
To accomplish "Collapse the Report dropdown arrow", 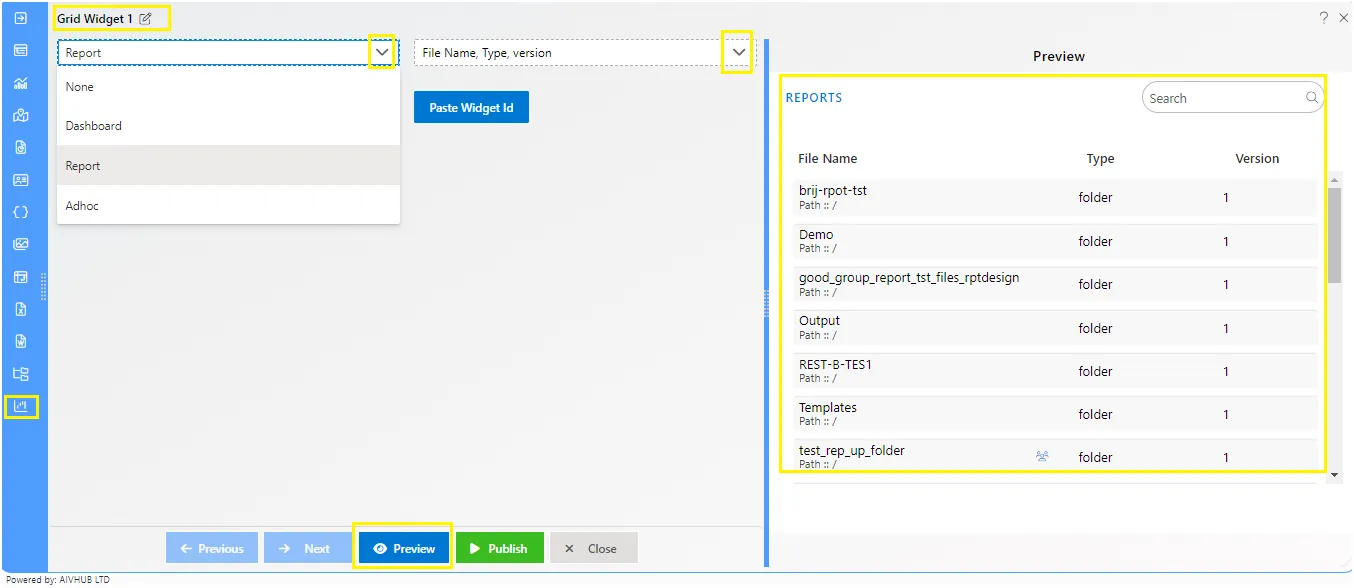I will click(381, 52).
